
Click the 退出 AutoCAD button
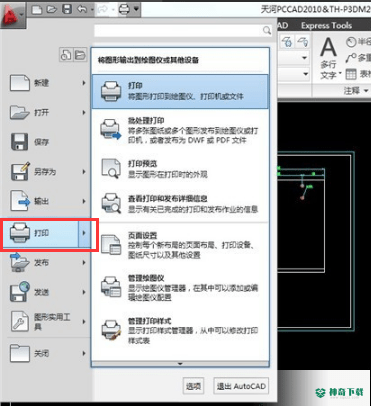point(241,386)
